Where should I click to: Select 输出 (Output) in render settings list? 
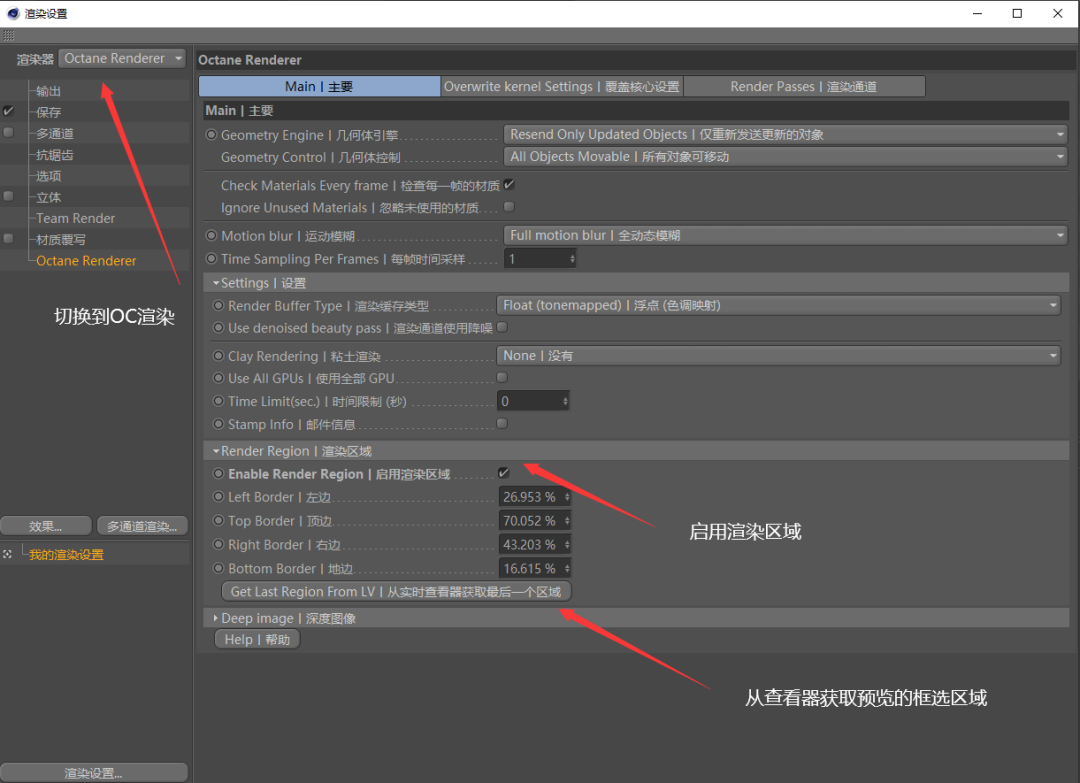(x=48, y=91)
